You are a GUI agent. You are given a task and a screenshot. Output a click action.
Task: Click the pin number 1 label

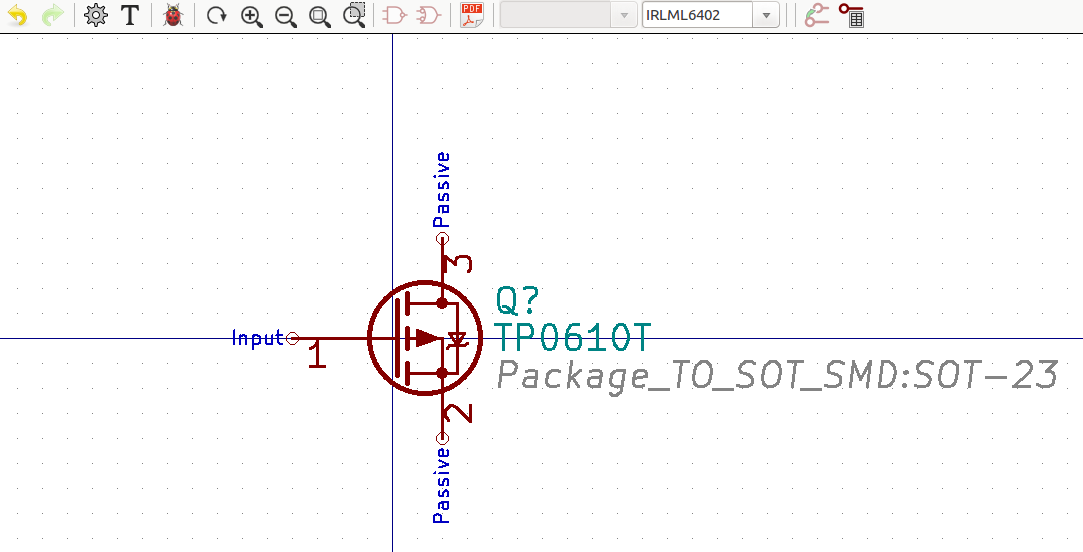[x=317, y=354]
